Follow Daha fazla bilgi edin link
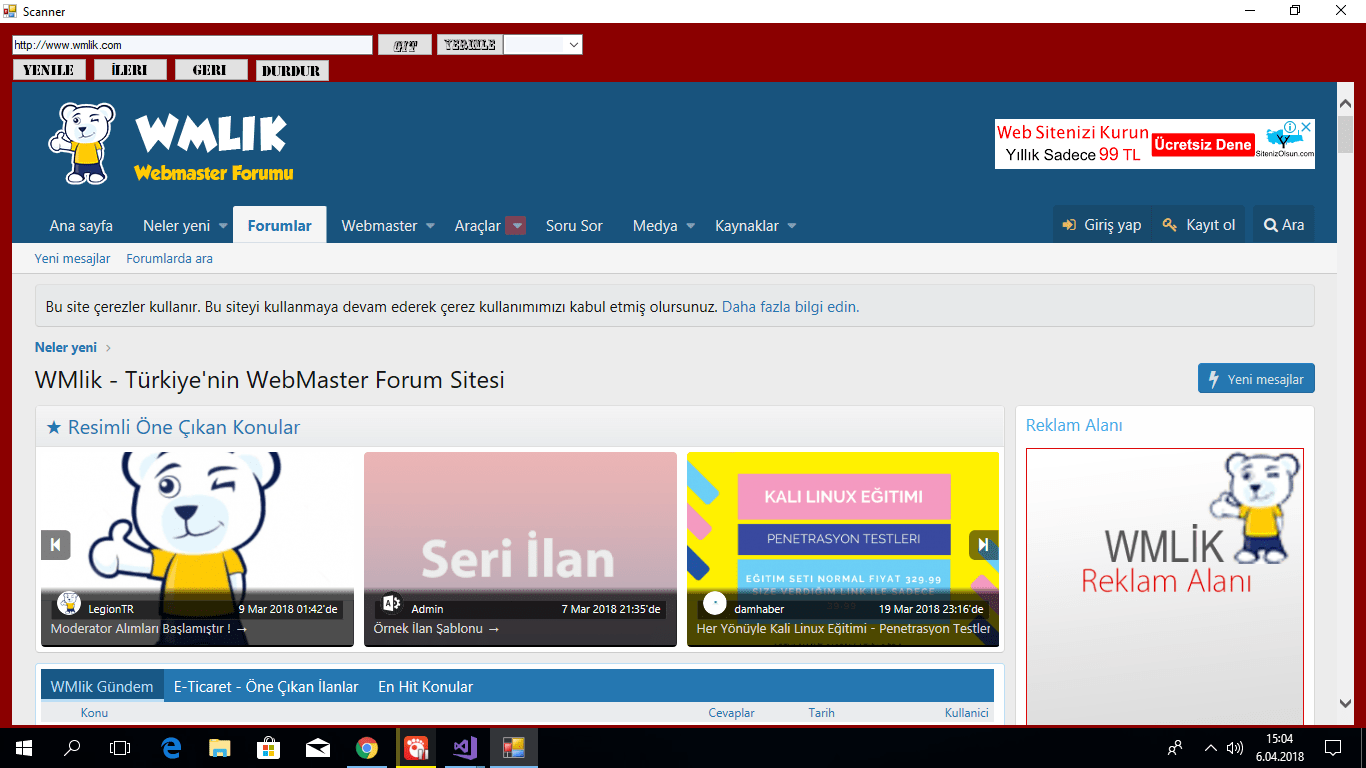The height and width of the screenshot is (768, 1366). 790,307
